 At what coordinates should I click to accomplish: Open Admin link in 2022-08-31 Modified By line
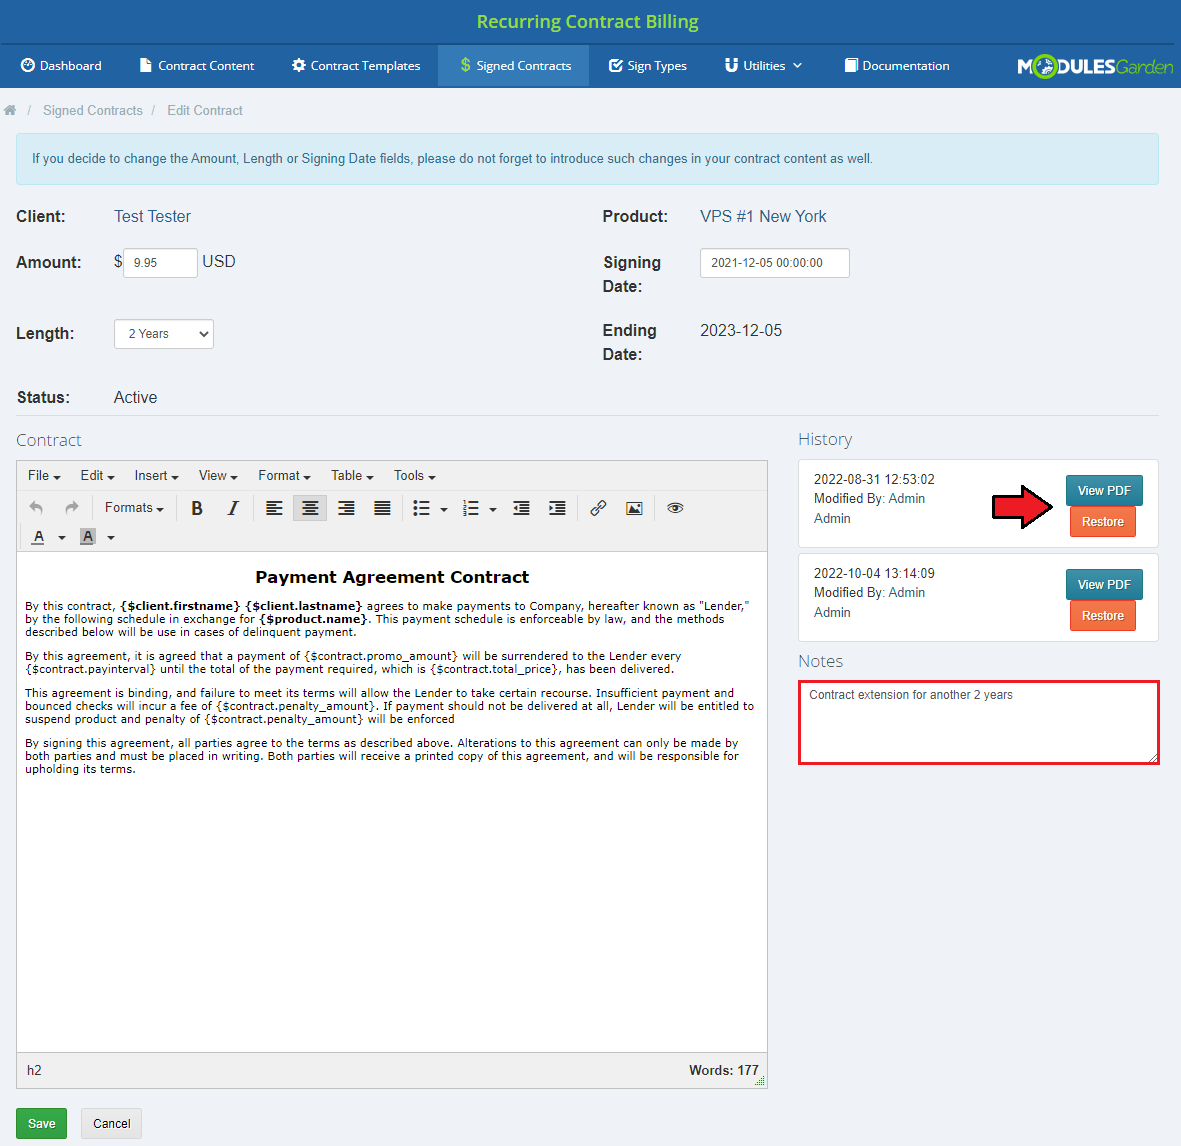906,498
